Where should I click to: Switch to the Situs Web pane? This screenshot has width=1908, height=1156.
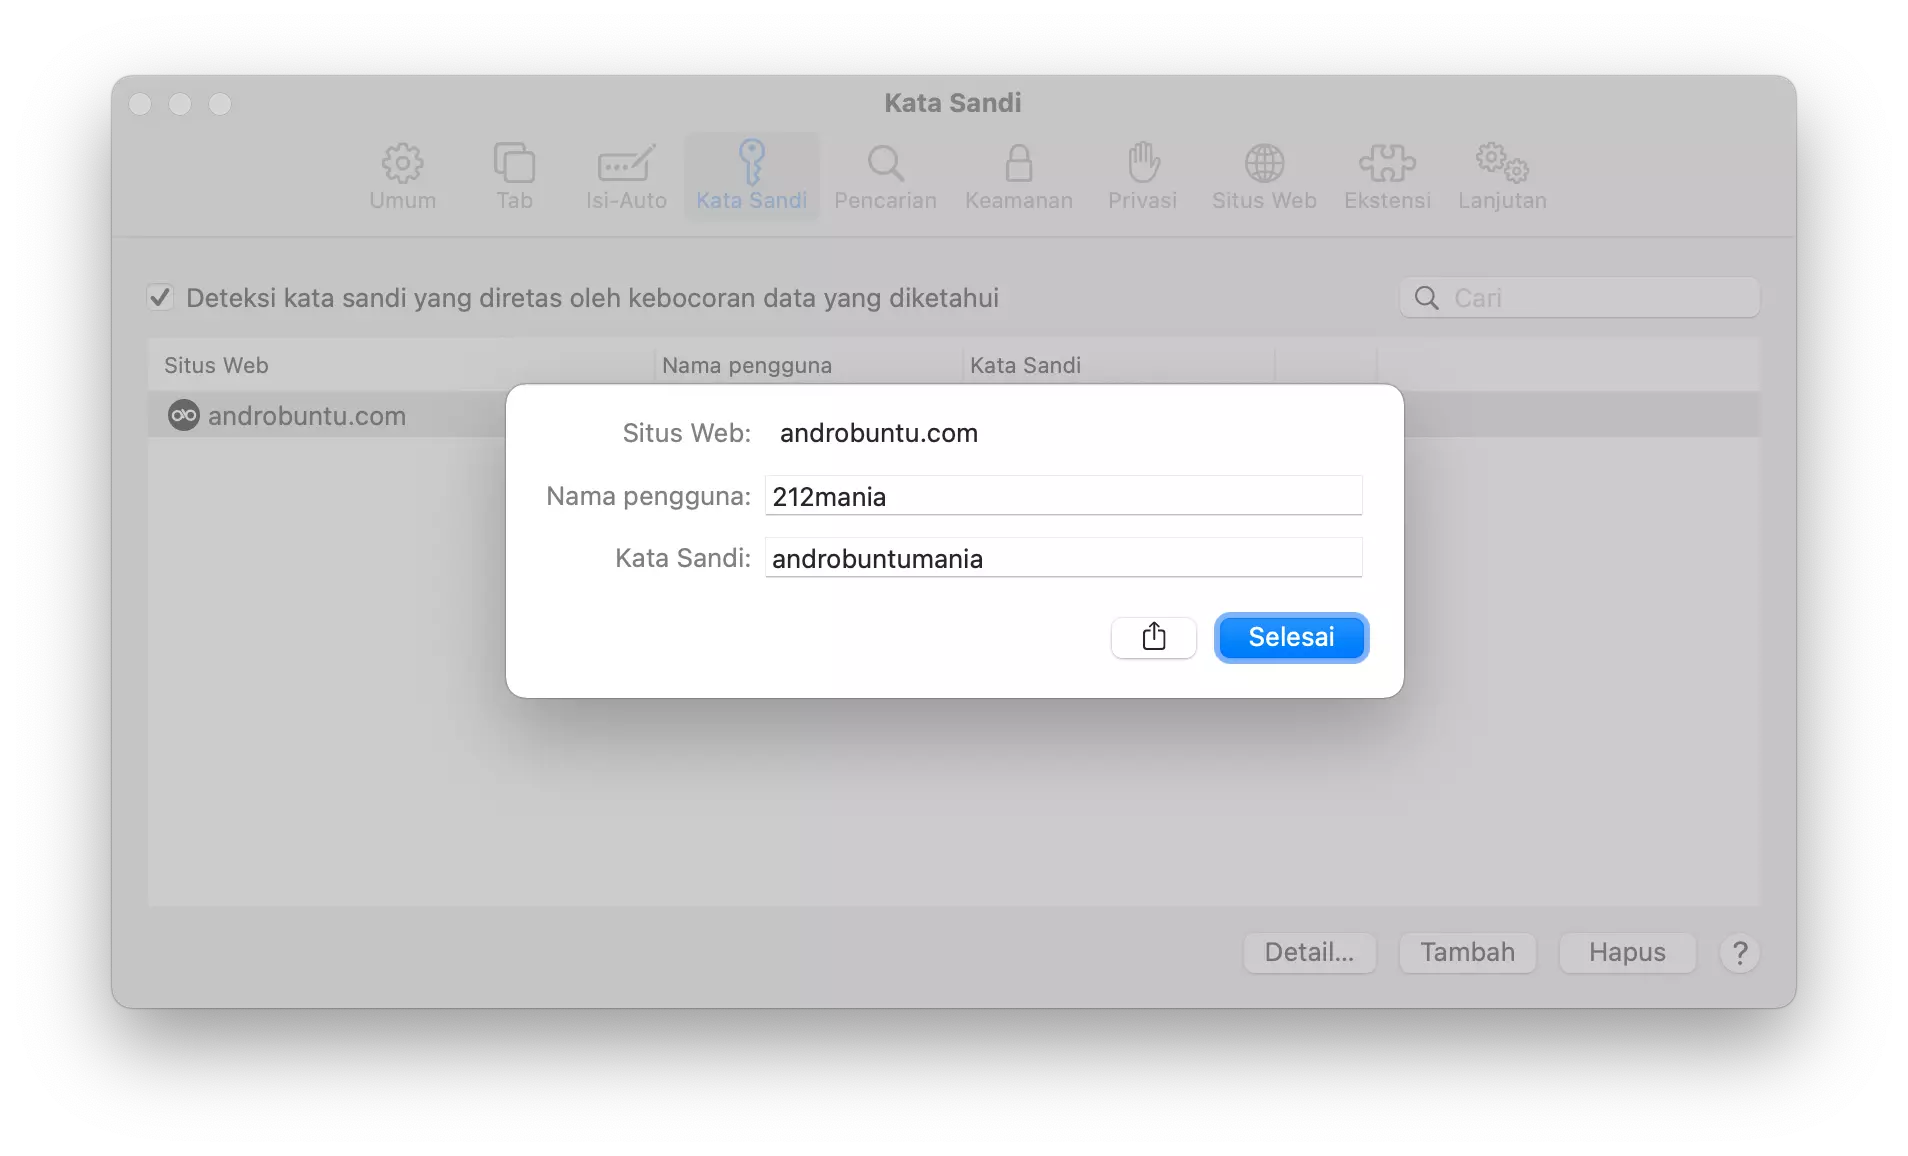1264,176
